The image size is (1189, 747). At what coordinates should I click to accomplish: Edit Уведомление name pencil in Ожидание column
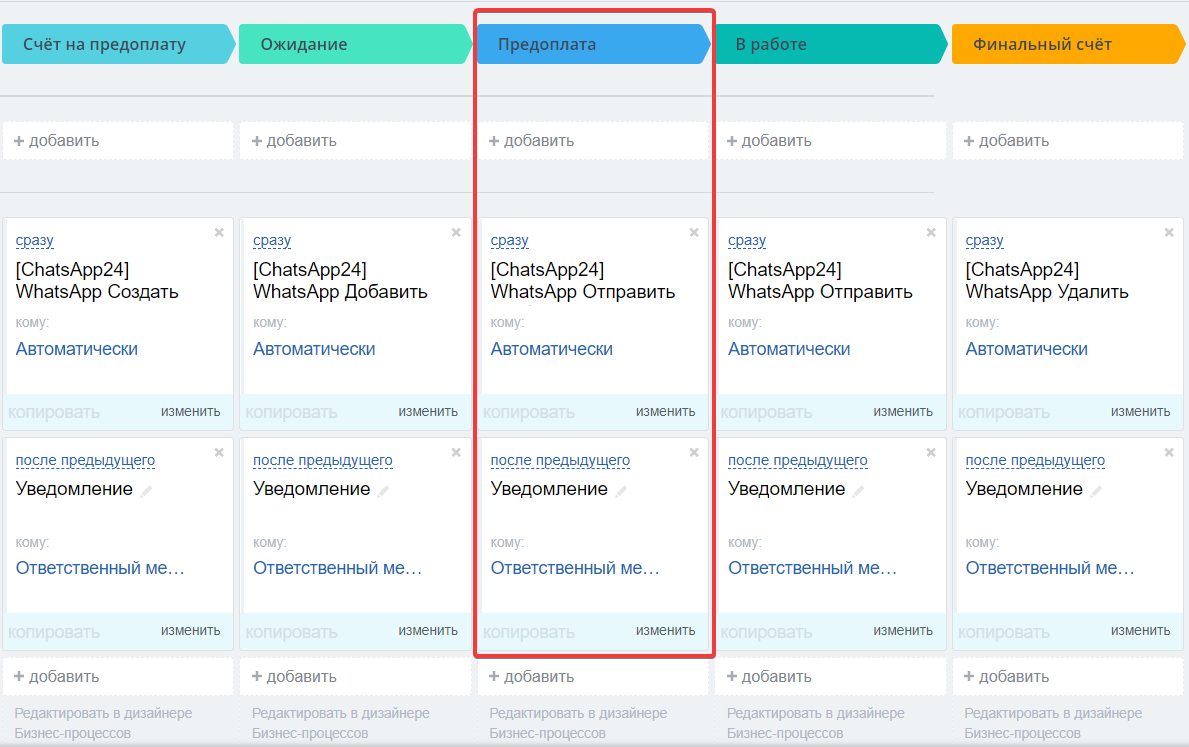click(x=384, y=491)
